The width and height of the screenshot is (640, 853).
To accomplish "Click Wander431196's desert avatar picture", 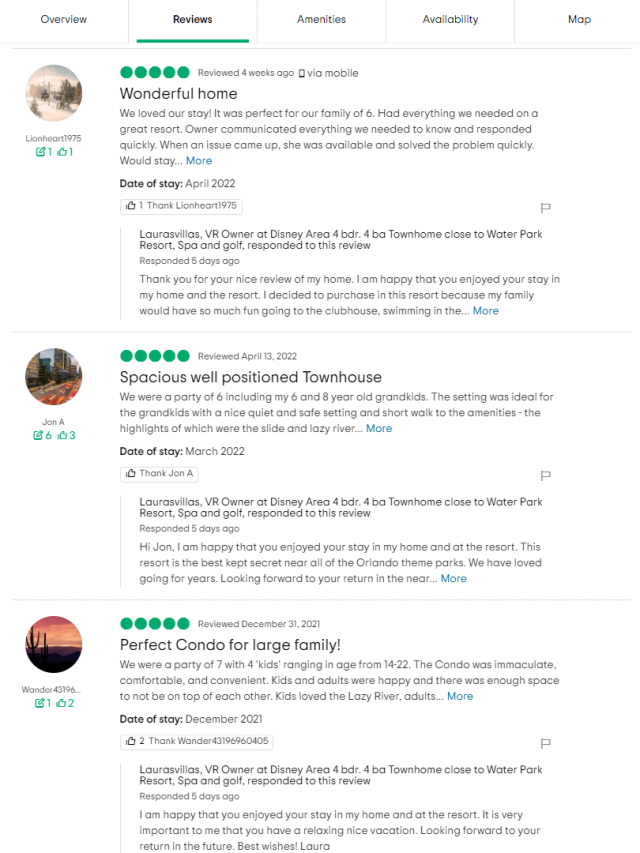I will click(x=53, y=645).
